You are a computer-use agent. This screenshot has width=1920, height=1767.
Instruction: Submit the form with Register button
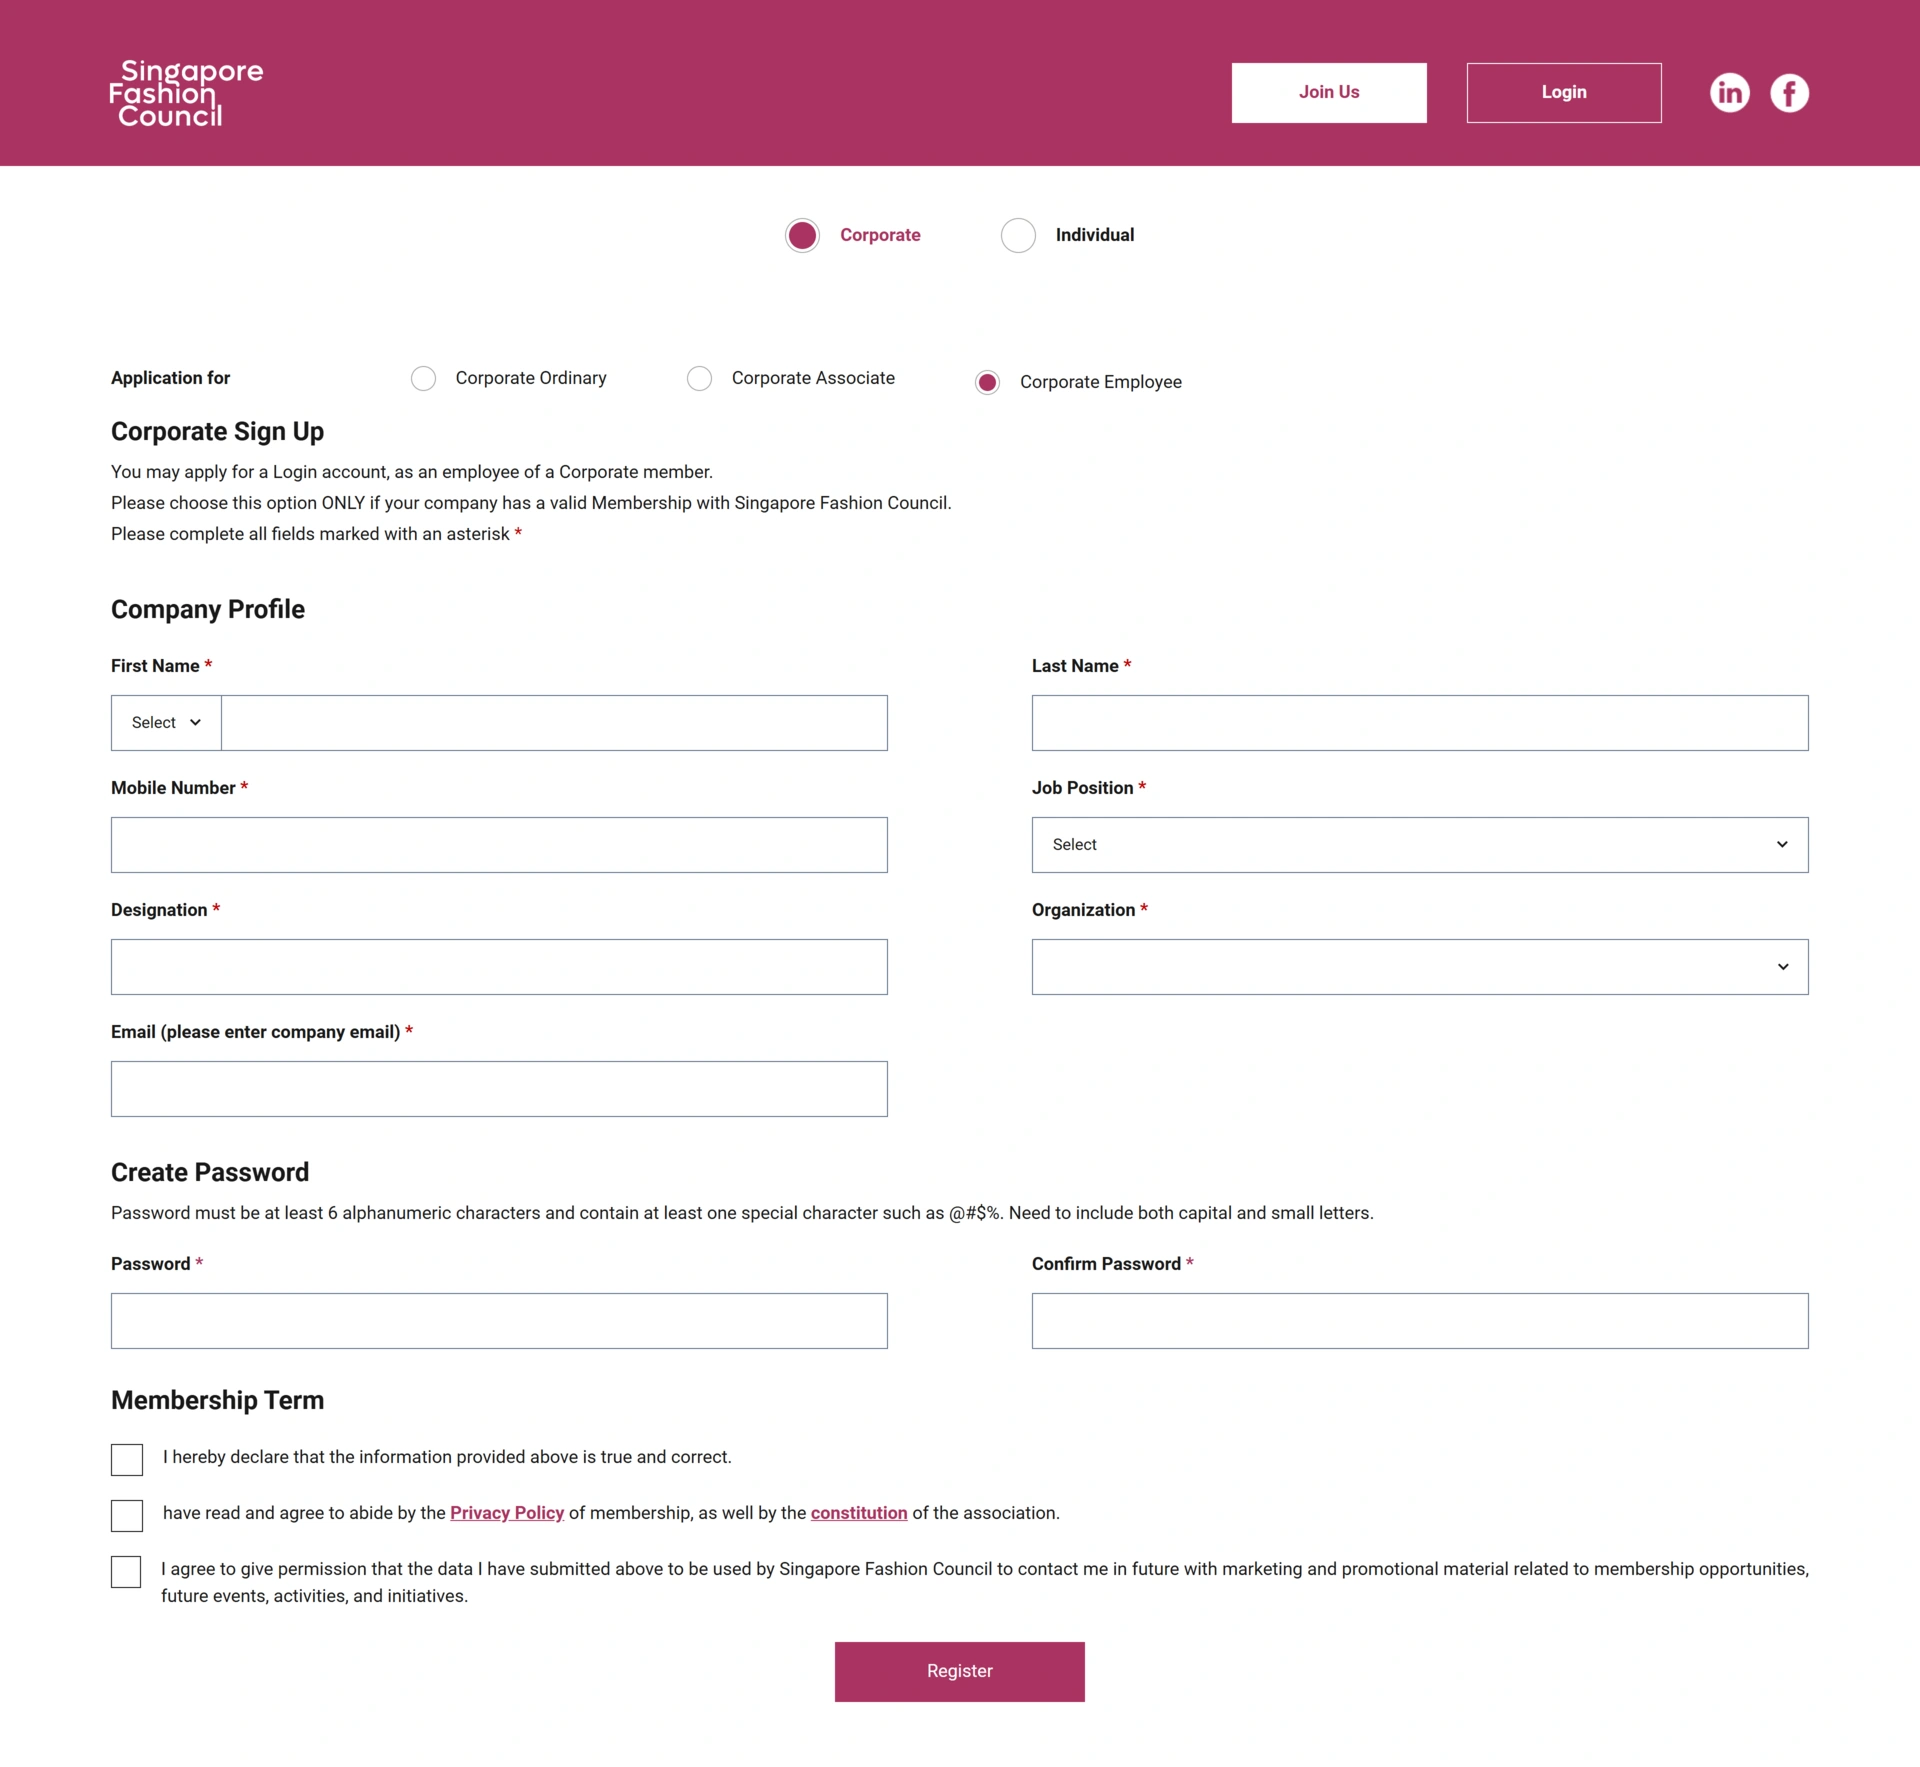coord(959,1672)
